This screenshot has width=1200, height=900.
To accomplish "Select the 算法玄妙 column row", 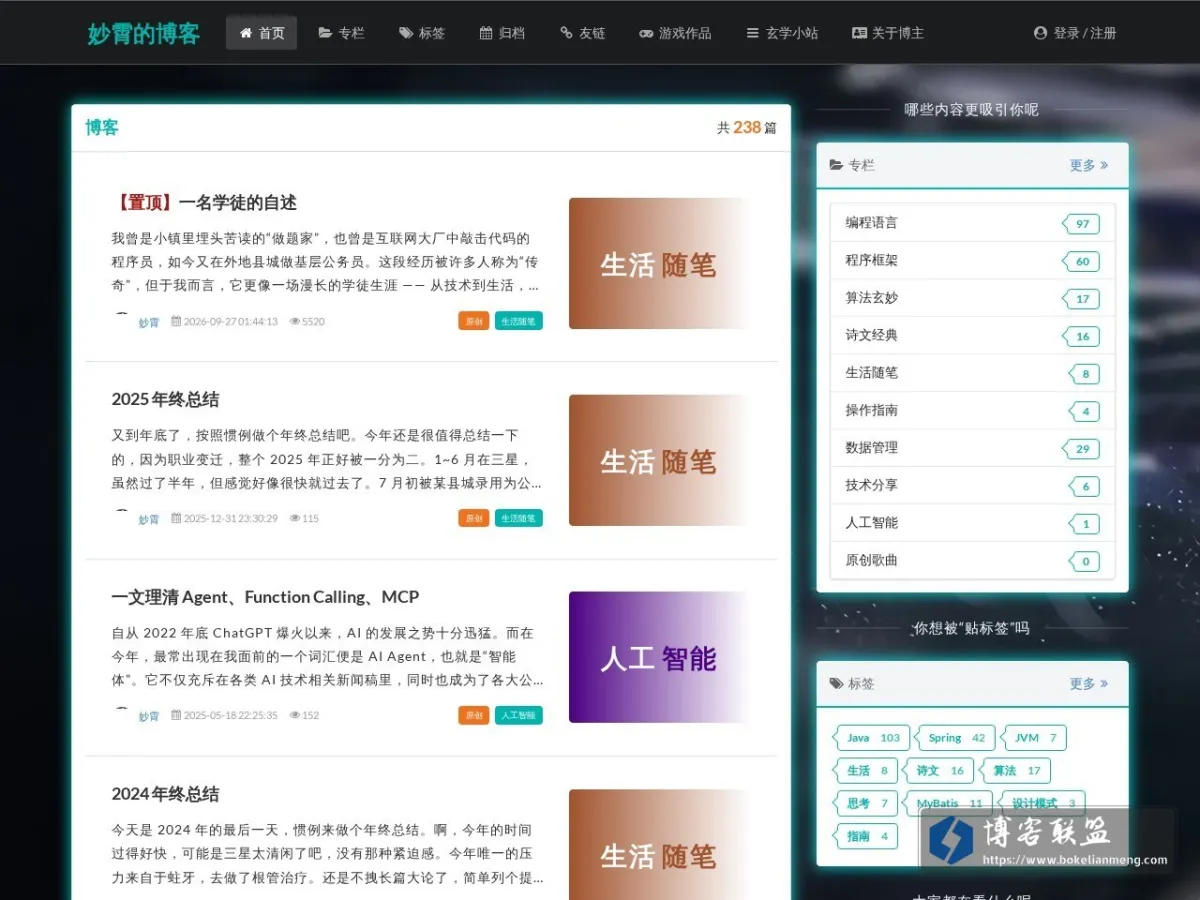I will click(972, 298).
